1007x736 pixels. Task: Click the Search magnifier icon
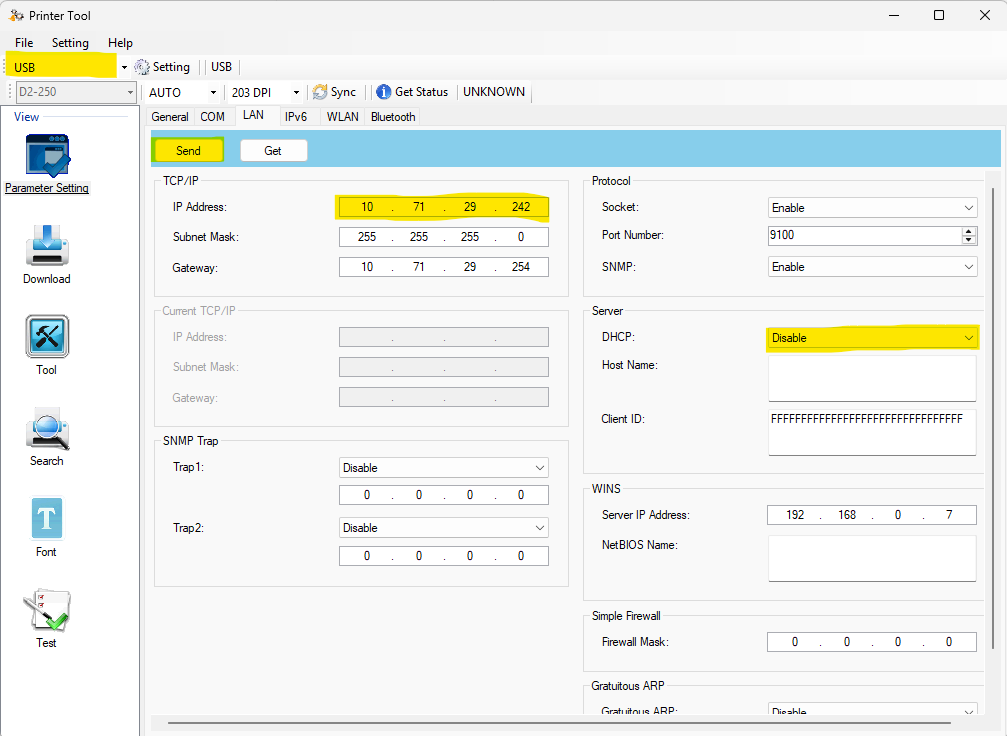tap(46, 428)
